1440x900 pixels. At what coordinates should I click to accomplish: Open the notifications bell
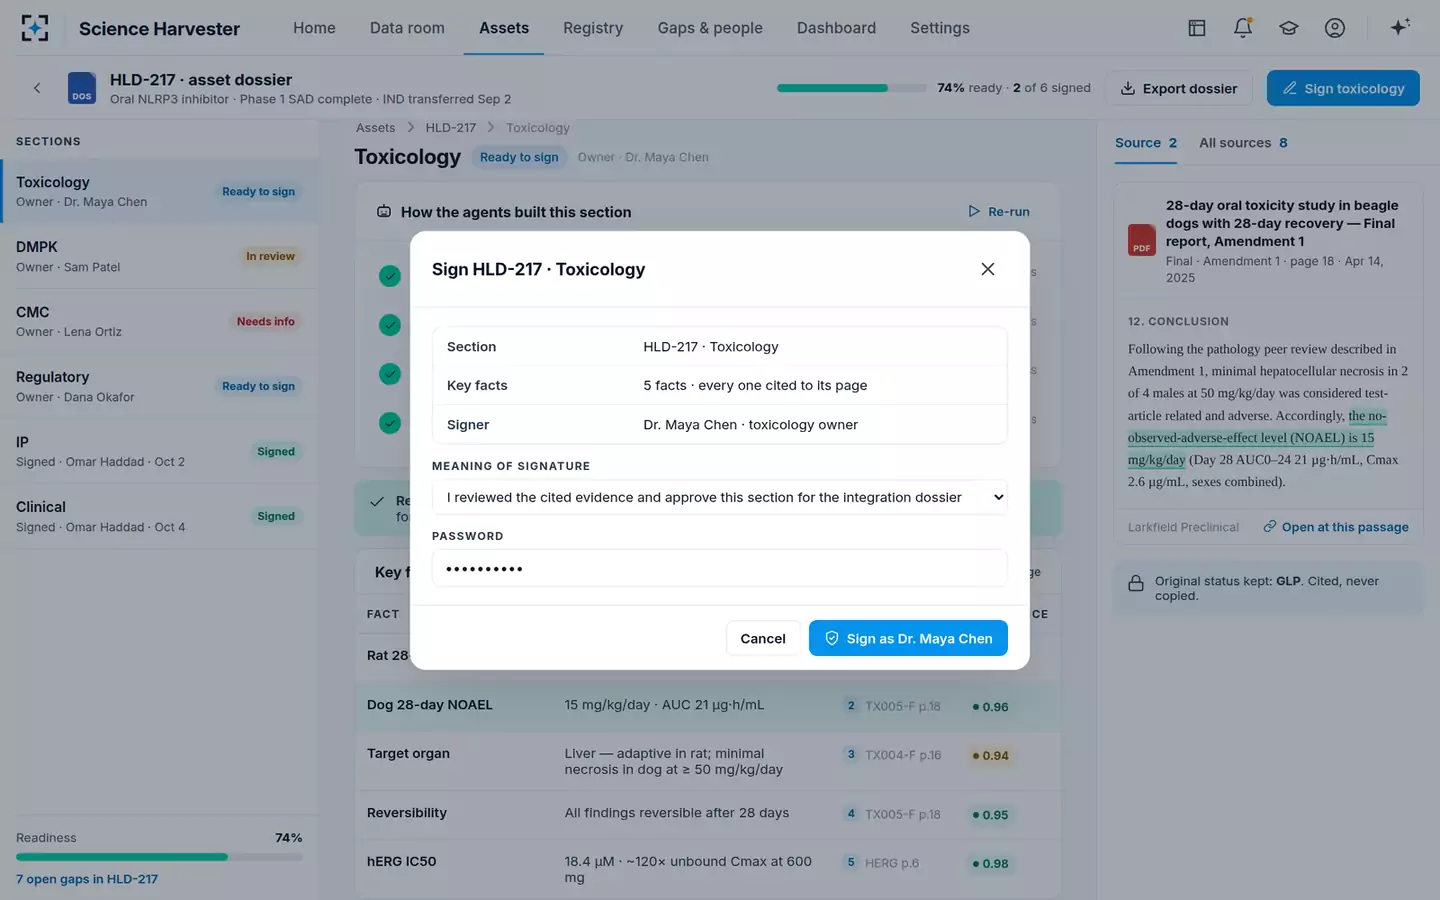tap(1243, 28)
